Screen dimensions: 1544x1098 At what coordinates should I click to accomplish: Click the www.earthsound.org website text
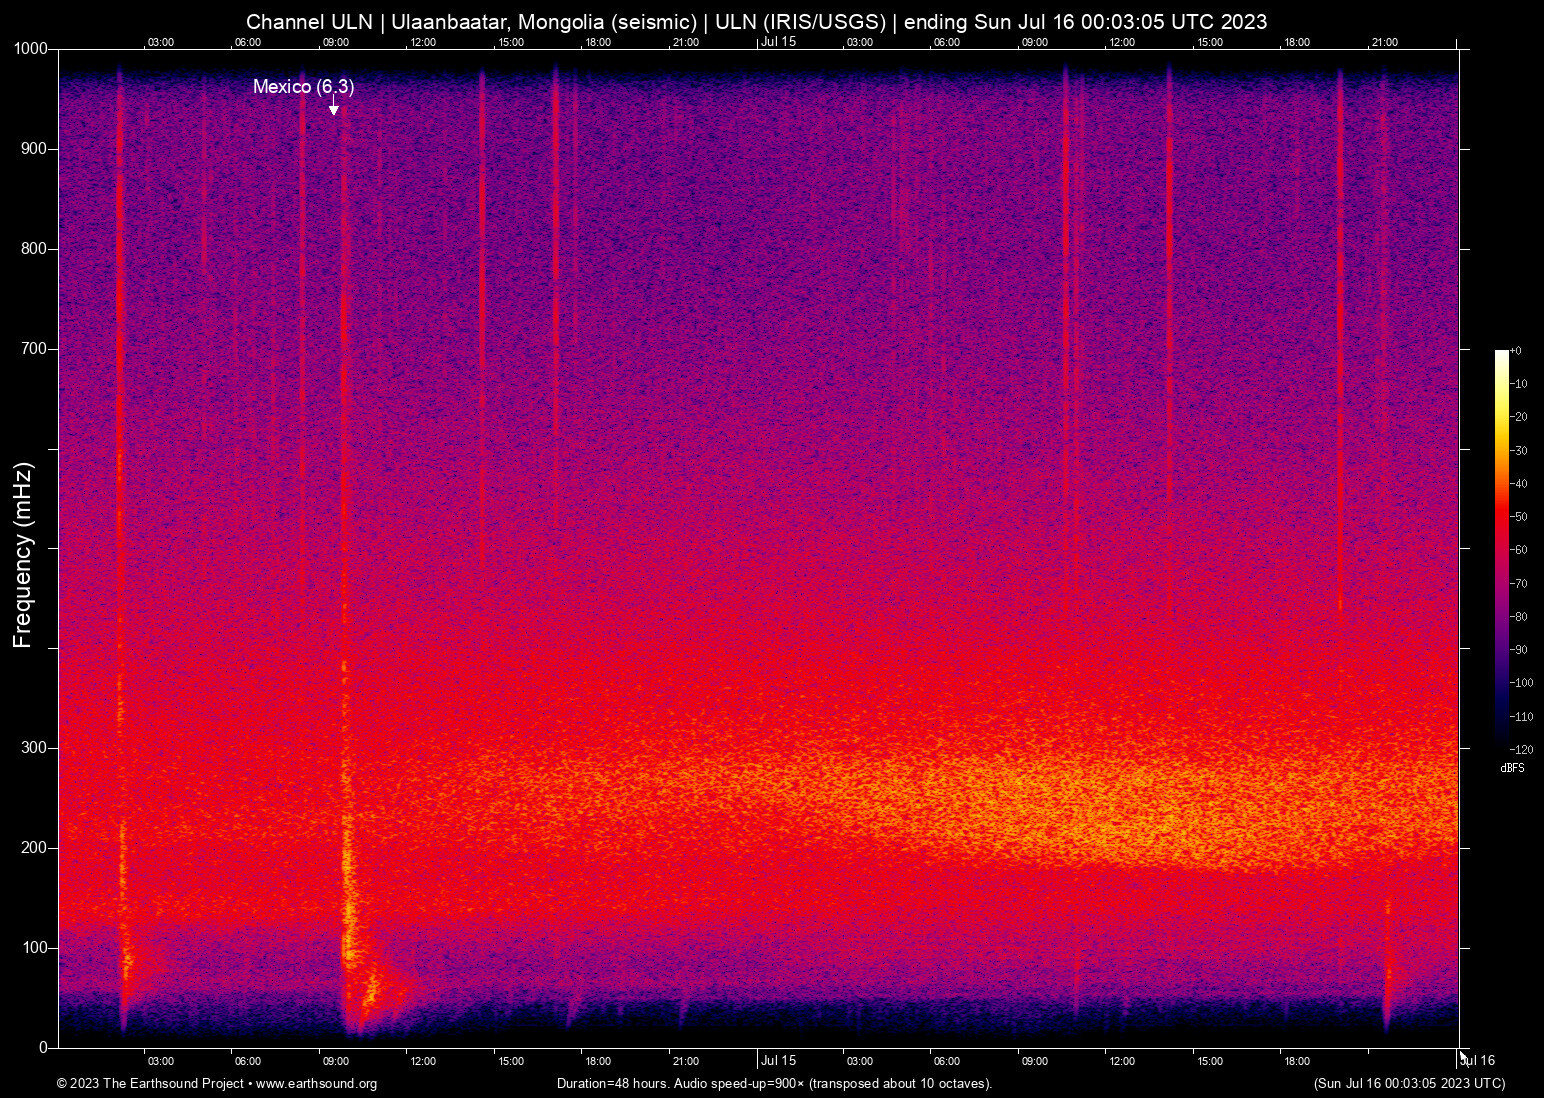[x=316, y=1084]
